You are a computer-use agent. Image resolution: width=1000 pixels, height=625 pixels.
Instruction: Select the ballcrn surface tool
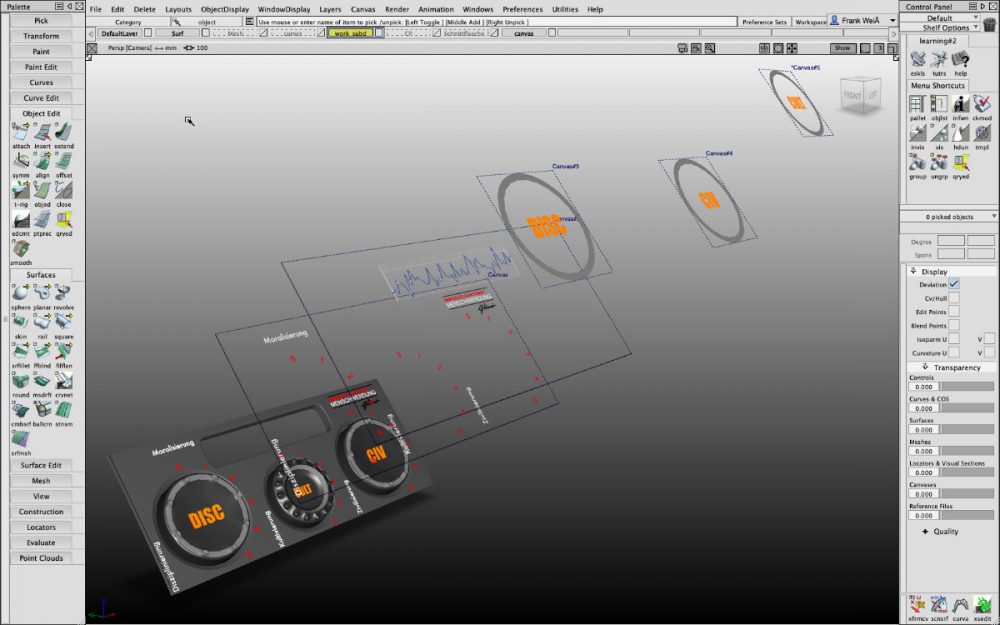pyautogui.click(x=42, y=409)
